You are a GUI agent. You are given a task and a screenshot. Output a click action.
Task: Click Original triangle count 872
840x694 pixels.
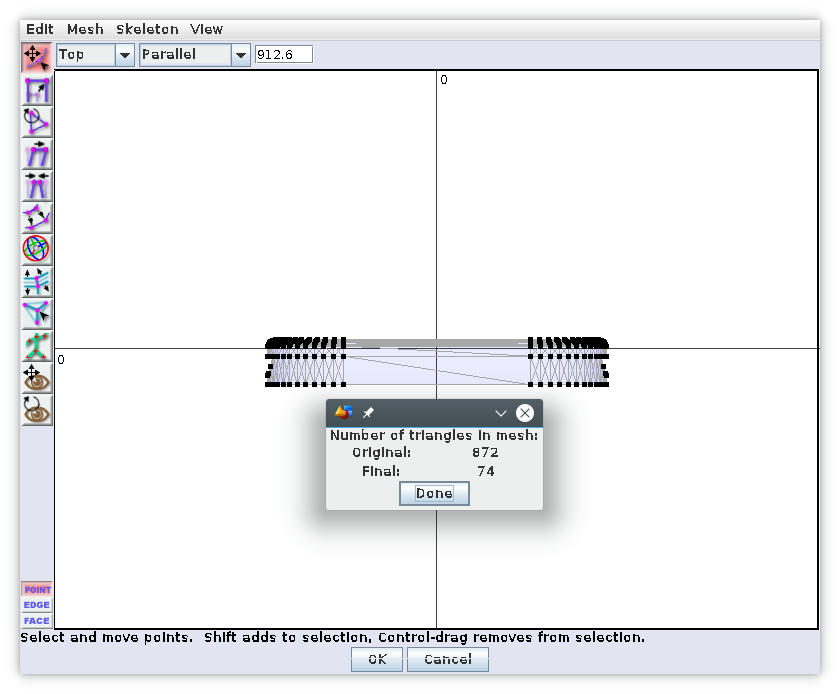(x=485, y=452)
